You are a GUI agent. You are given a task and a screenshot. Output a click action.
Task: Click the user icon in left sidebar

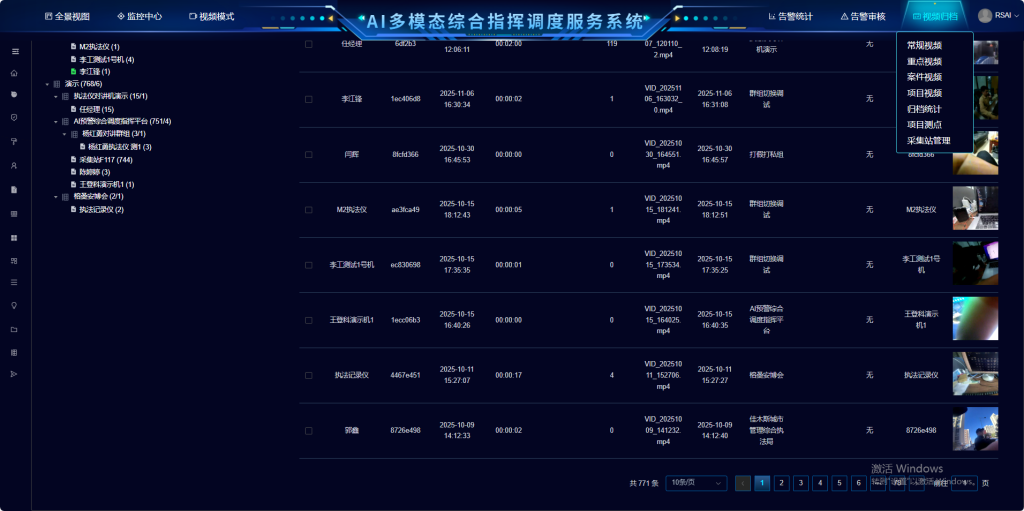click(14, 165)
